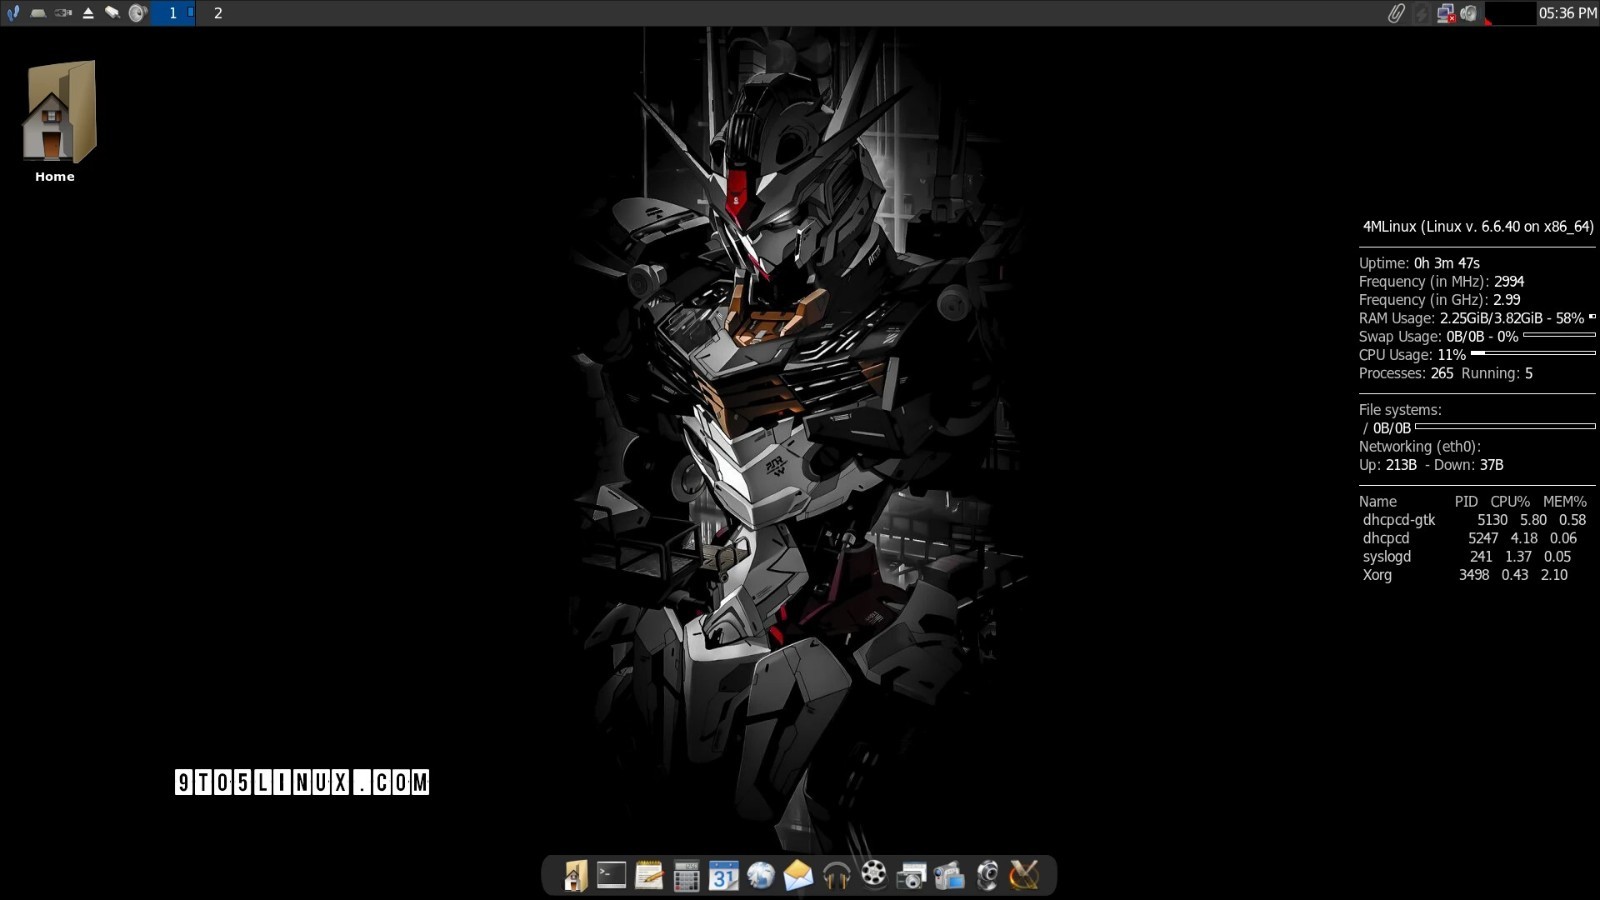
Task: Open the webcam application from the dock
Action: (x=990, y=875)
